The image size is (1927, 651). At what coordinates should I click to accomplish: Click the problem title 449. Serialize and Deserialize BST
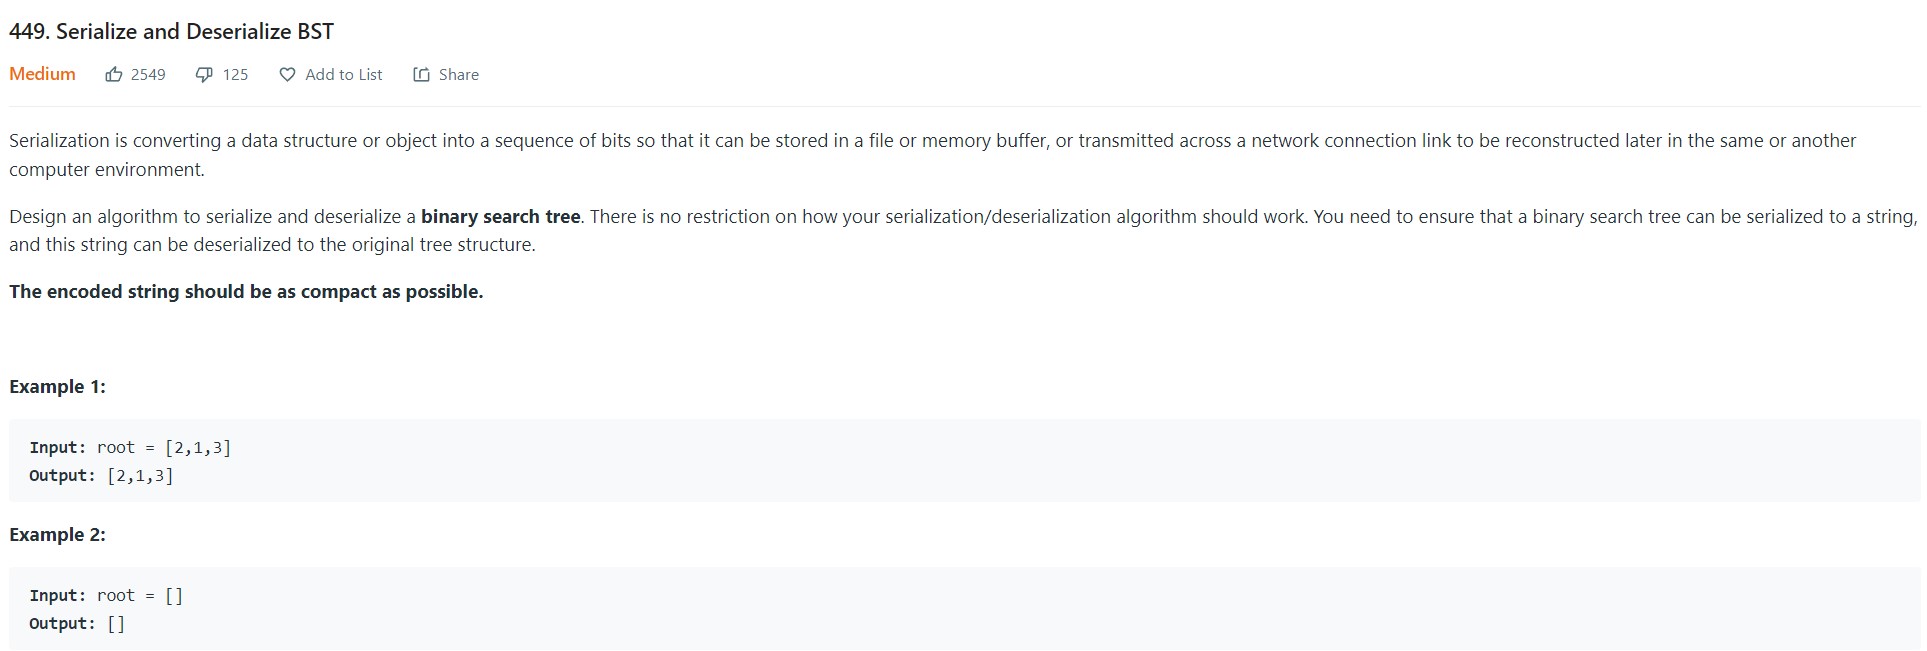coord(171,31)
